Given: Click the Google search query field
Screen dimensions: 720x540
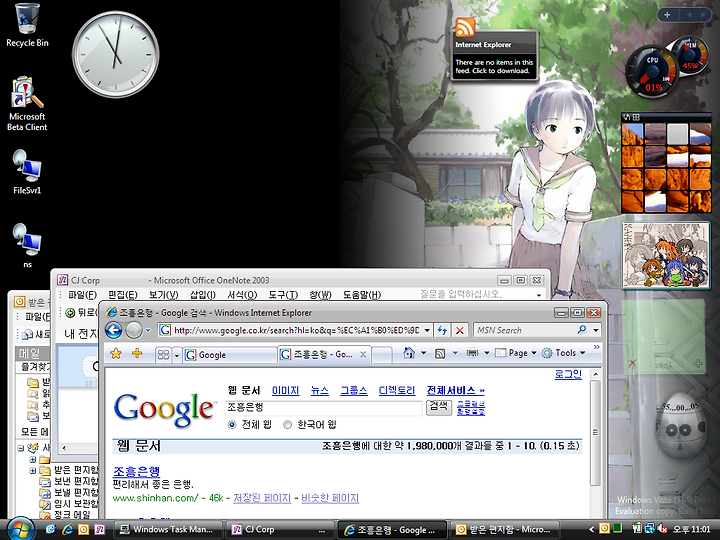Looking at the screenshot, I should 323,407.
